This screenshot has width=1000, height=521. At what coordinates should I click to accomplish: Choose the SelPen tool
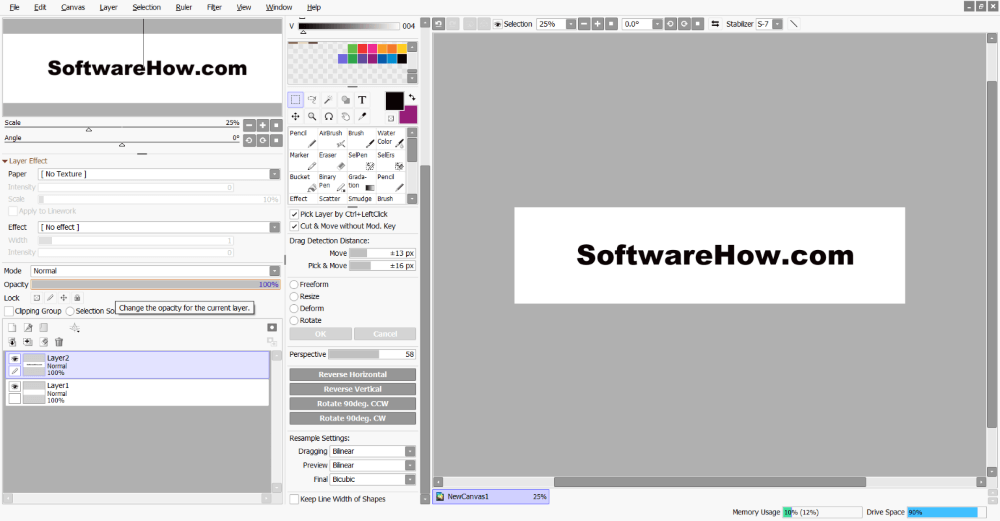click(361, 160)
